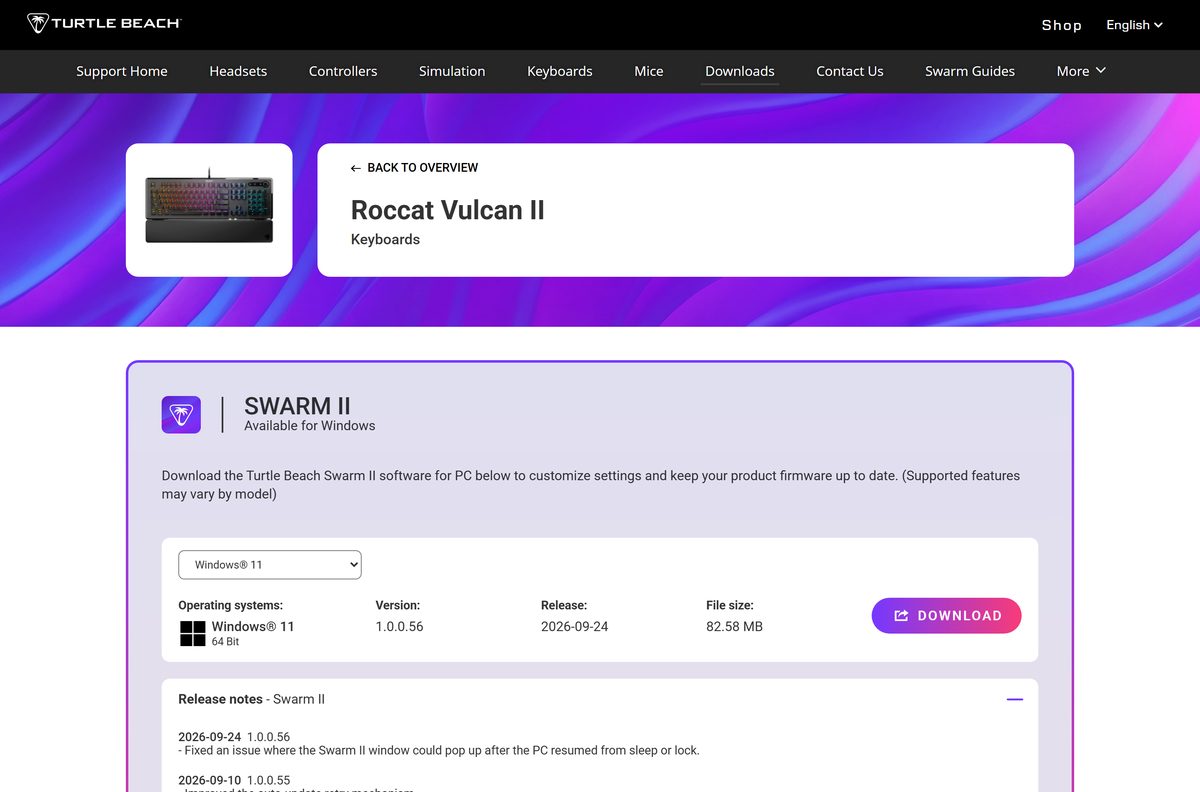Click 'Available for Windows' text
This screenshot has height=792, width=1200.
coord(310,426)
